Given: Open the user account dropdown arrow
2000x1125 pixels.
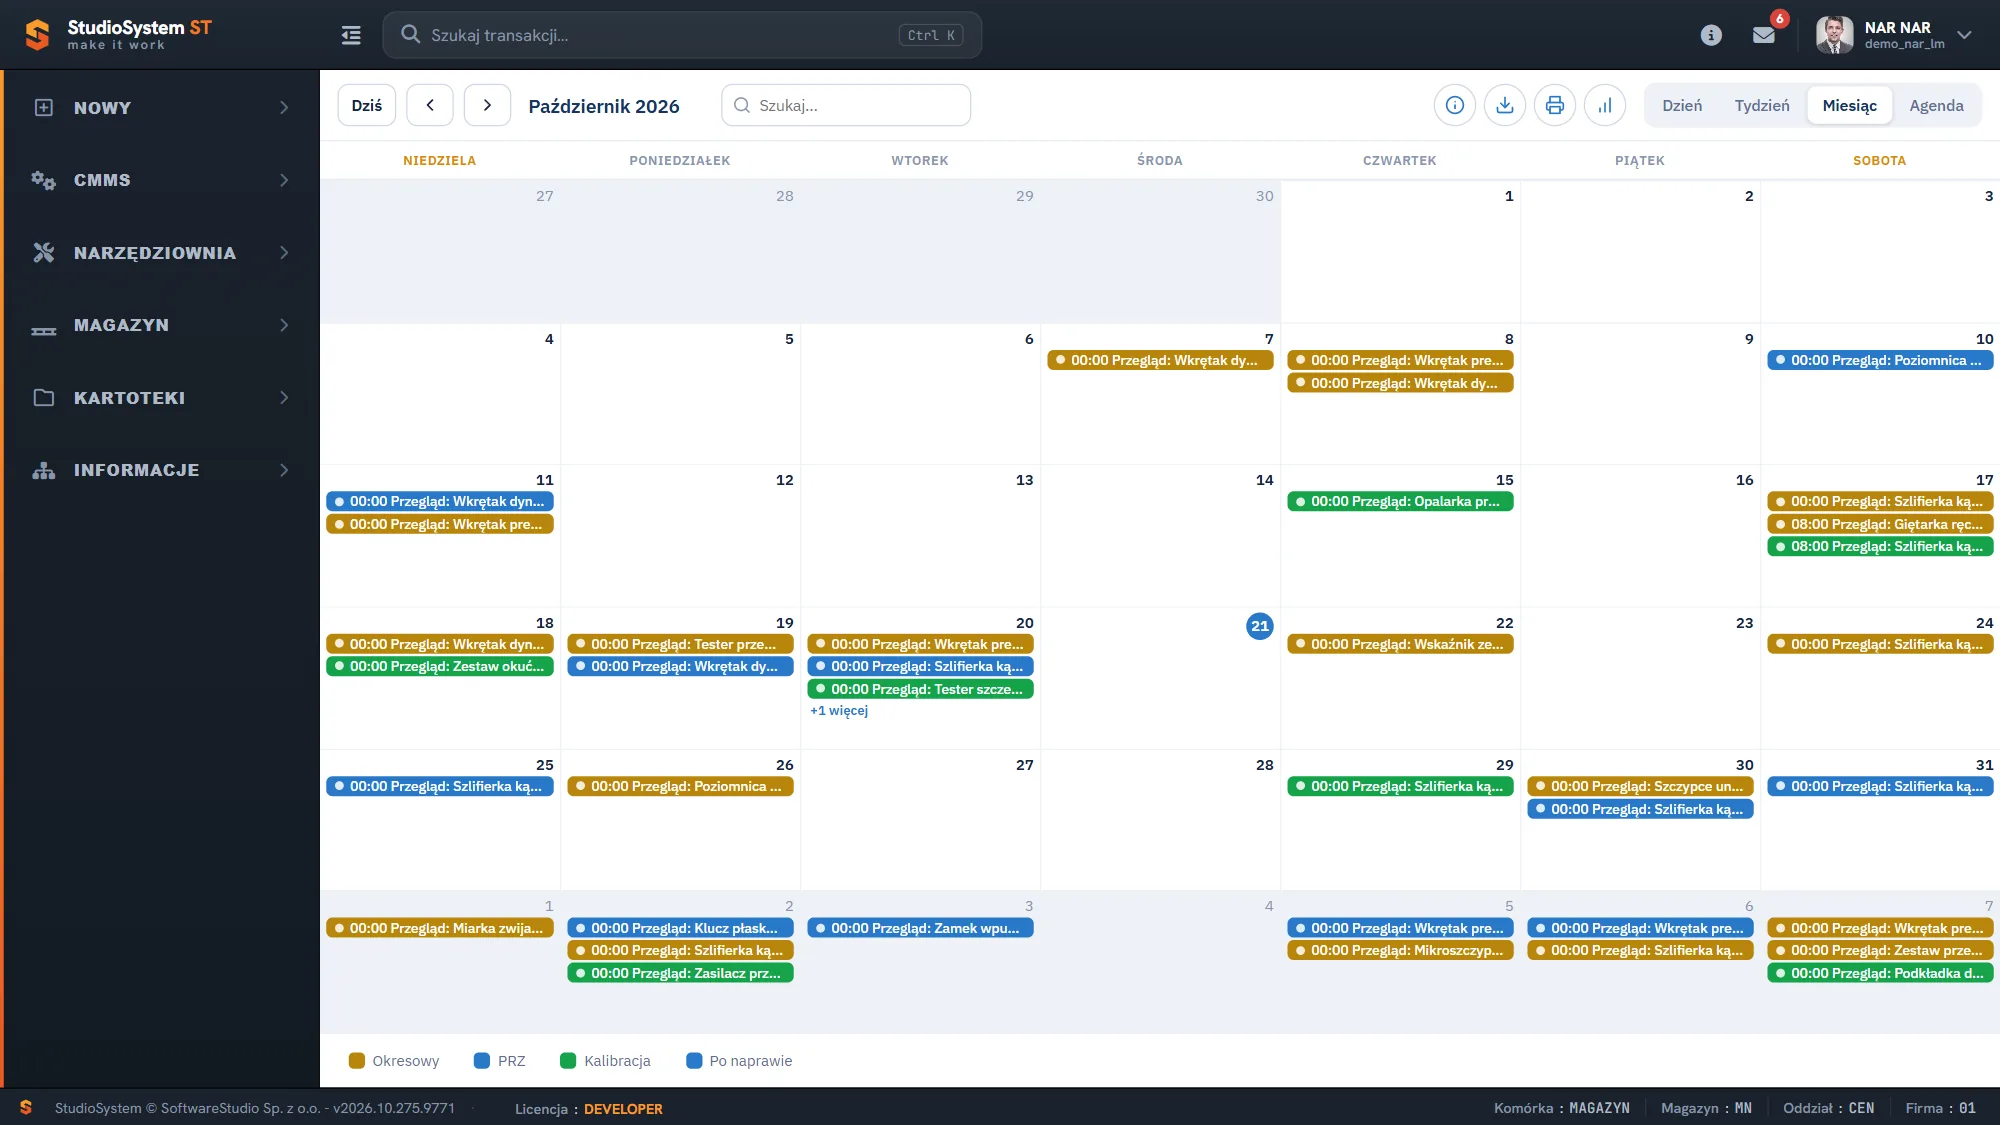Looking at the screenshot, I should pos(1964,35).
